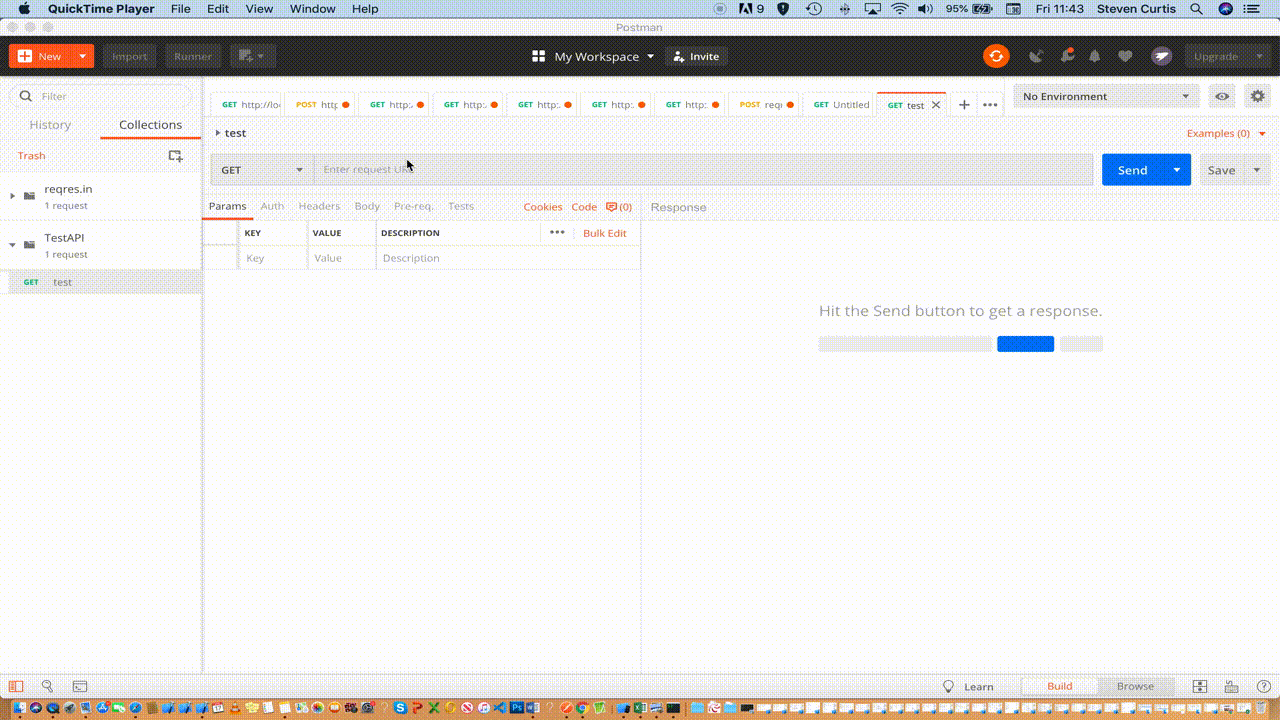Click the heart icon in header
The image size is (1280, 720).
pos(1125,56)
